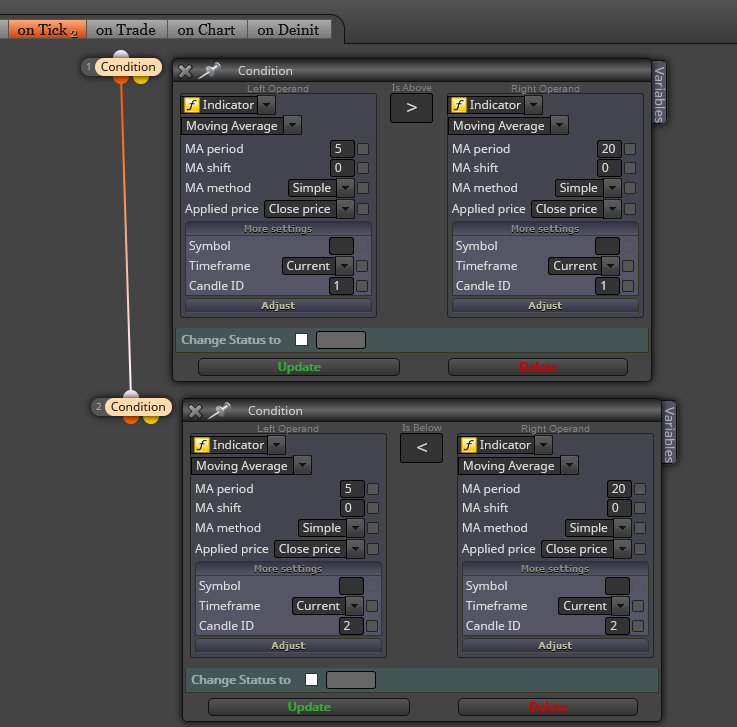Select the Condition 2 node block

138,406
